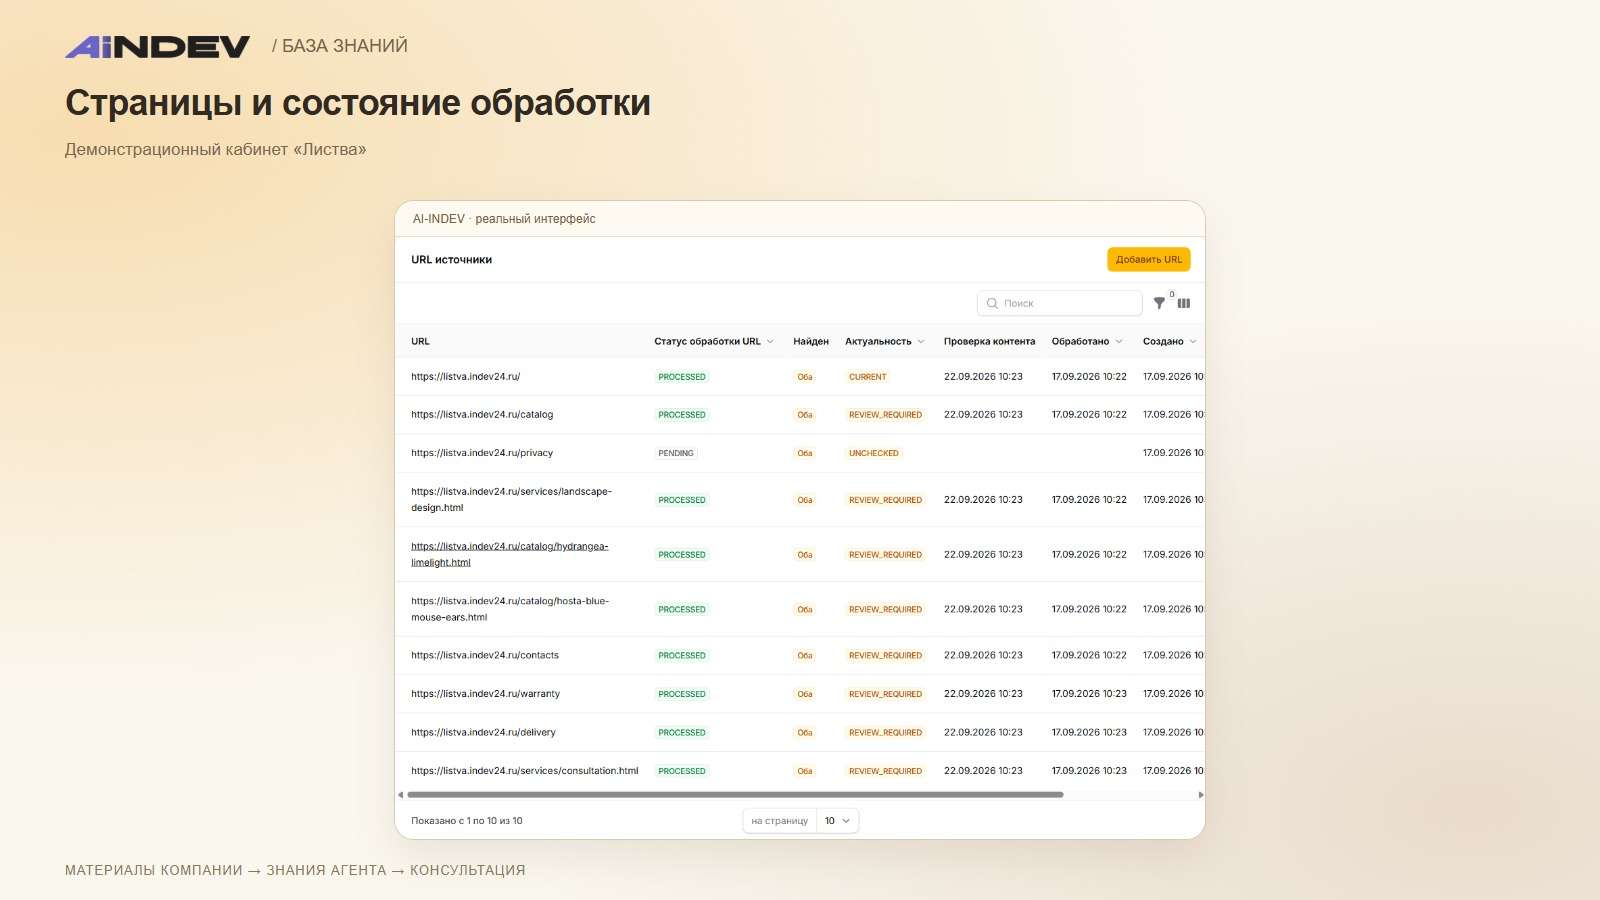Screen dimensions: 1600x900
Task: Click the UNCHECKED badge in privacy row
Action: 874,453
